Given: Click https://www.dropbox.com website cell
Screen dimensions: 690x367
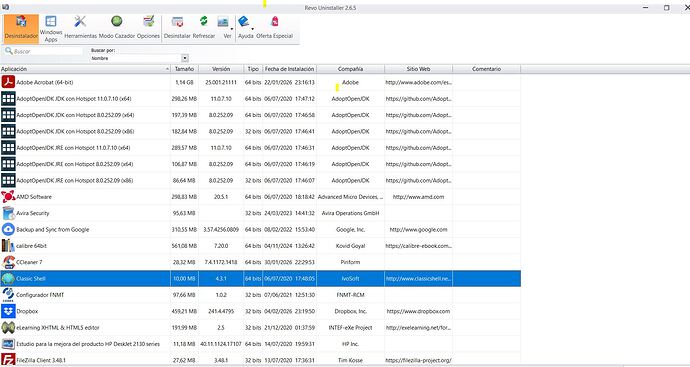Looking at the screenshot, I should 418,311.
